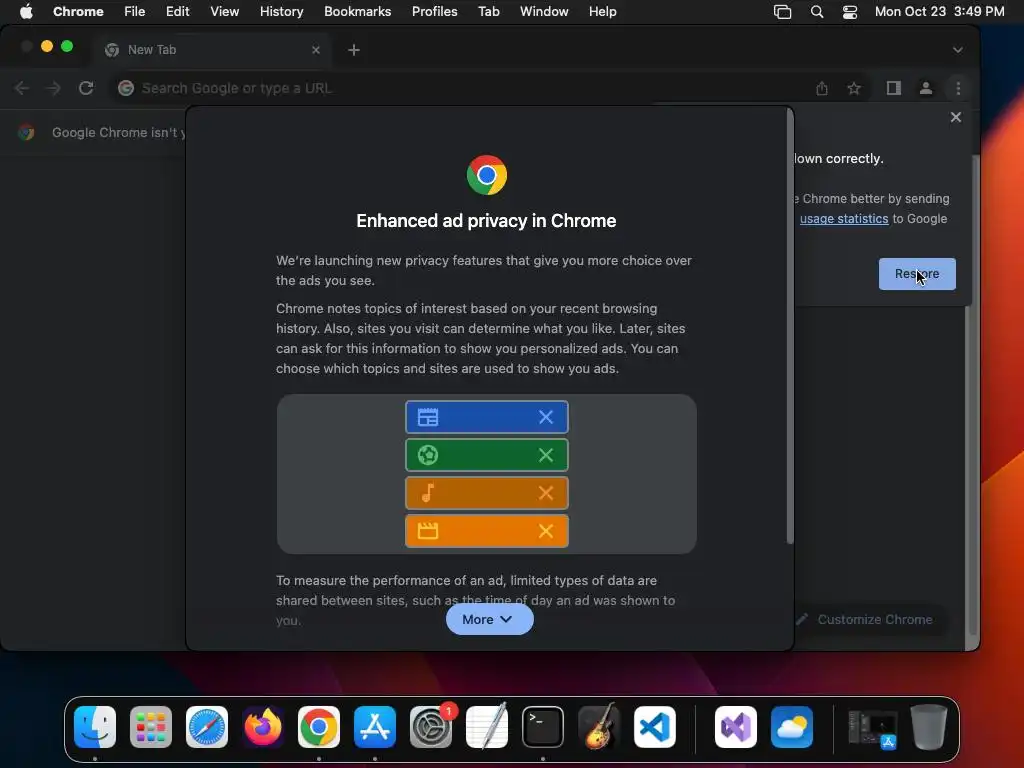
Task: Click the Restore button
Action: tap(917, 274)
